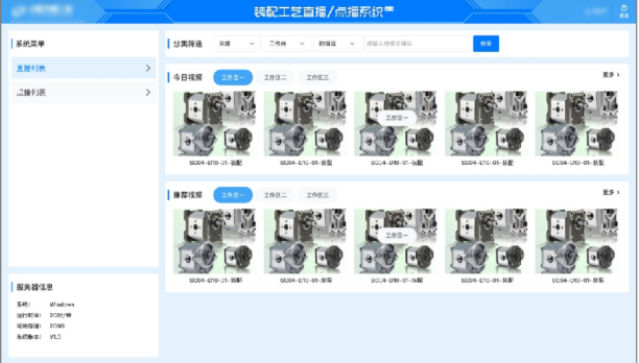639x363 pixels.
Task: Open the 点播列表 menu item
Action: (84, 92)
